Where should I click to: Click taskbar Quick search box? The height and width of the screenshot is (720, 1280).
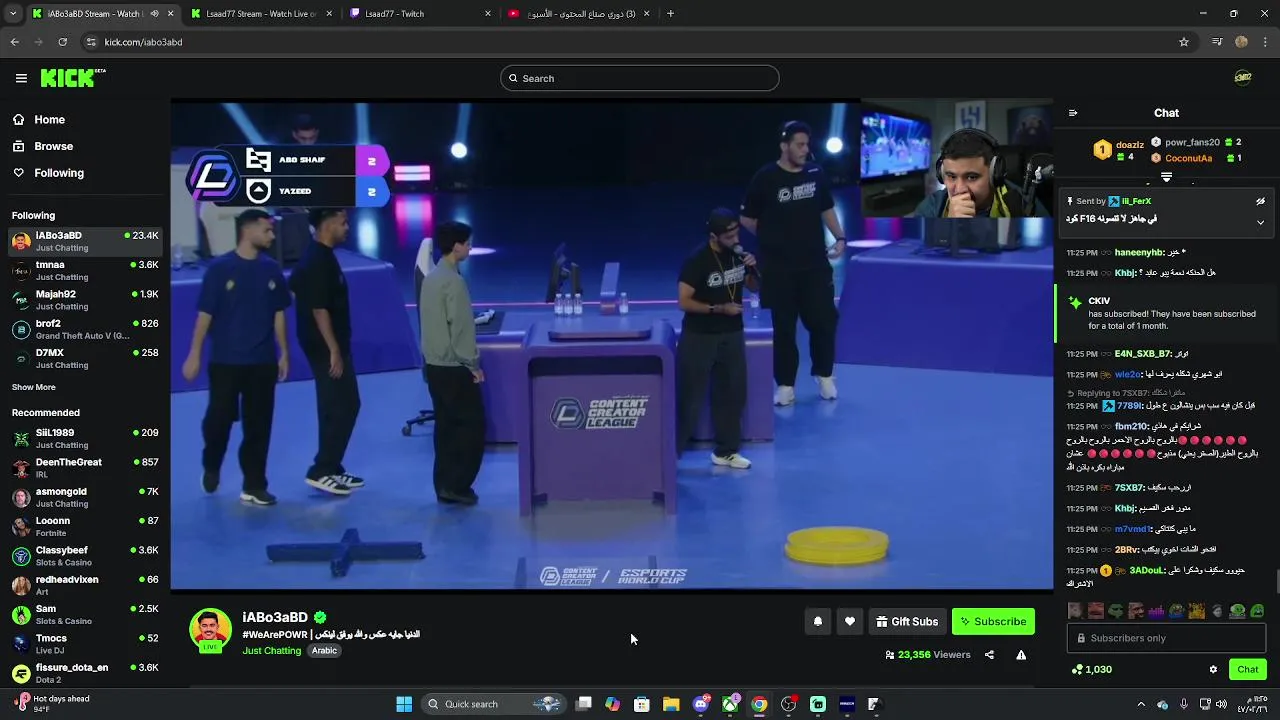point(495,704)
